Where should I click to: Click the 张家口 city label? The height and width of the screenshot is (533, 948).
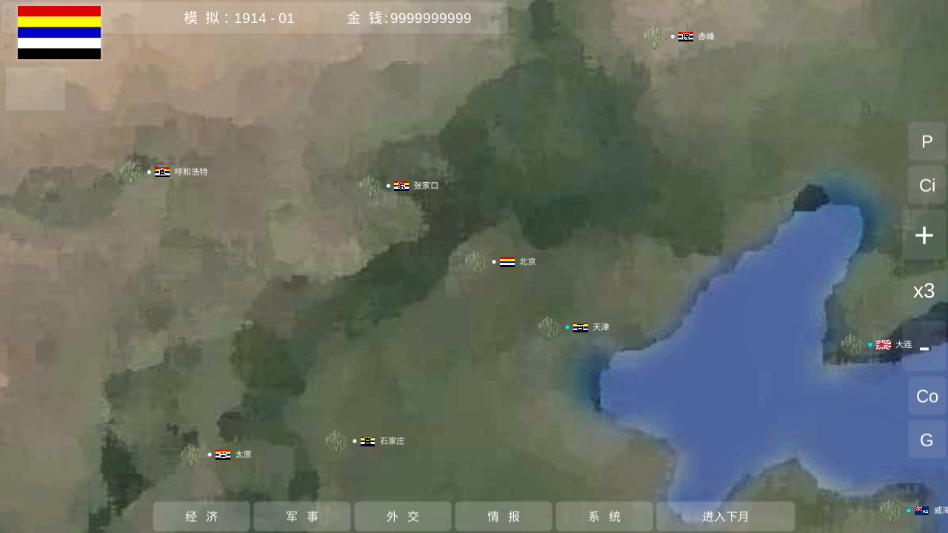click(x=426, y=186)
